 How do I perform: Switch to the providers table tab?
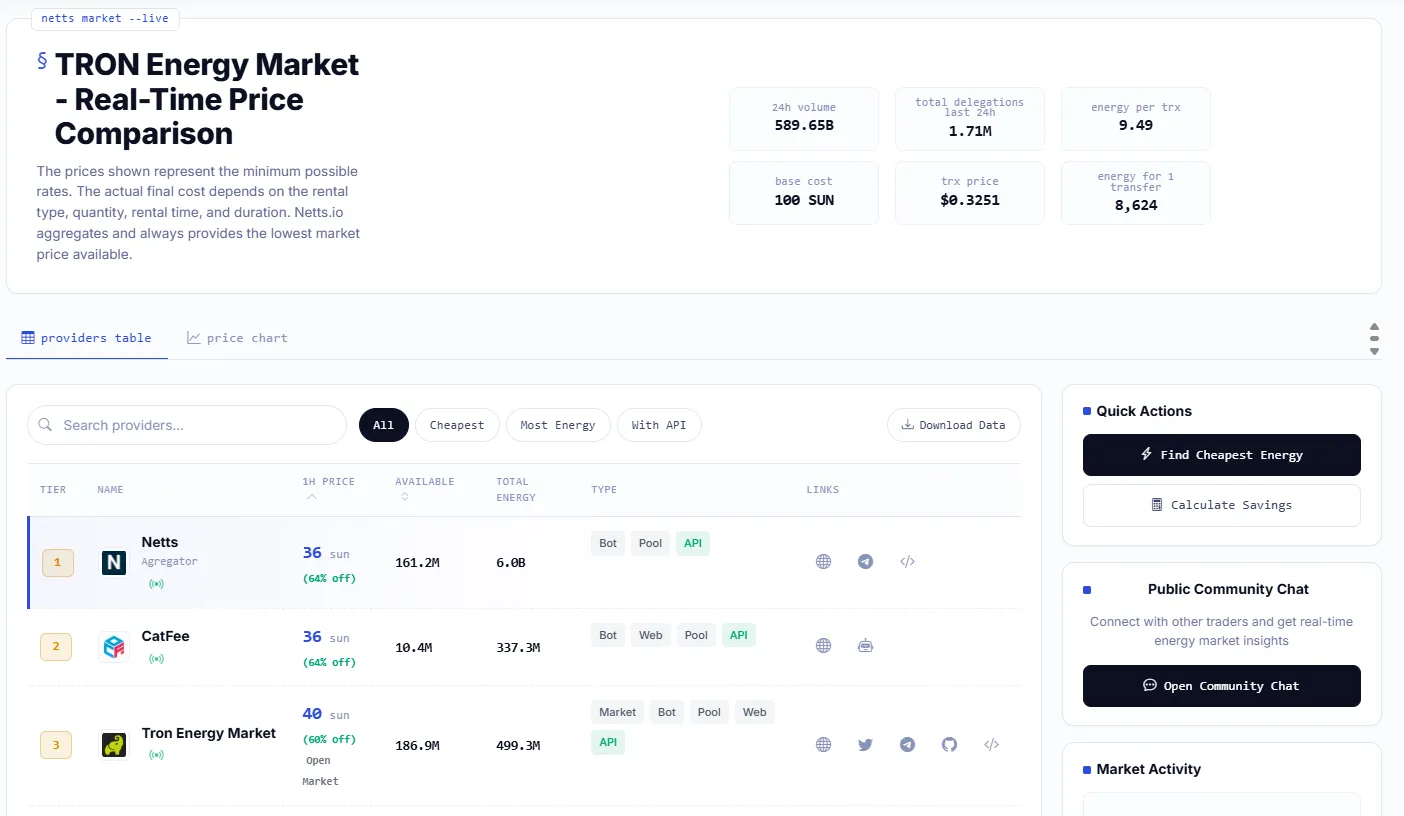point(87,338)
